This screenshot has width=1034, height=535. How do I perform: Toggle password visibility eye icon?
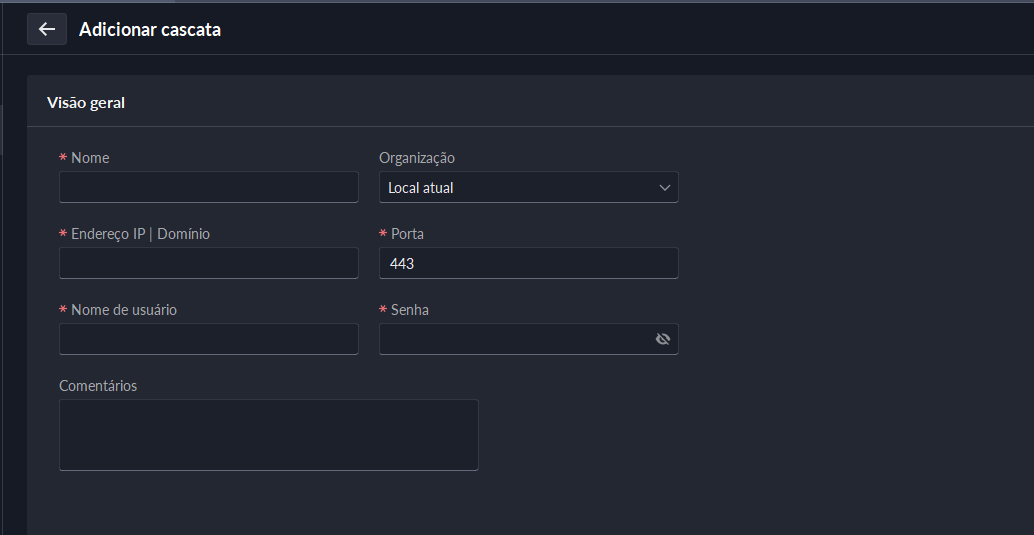(x=662, y=339)
